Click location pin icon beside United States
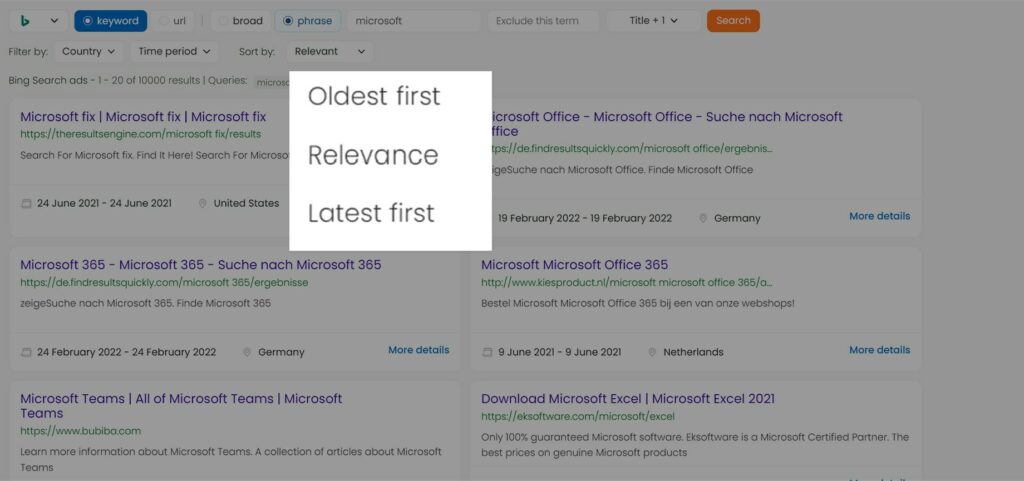Screen dimensions: 1024x481 202,204
